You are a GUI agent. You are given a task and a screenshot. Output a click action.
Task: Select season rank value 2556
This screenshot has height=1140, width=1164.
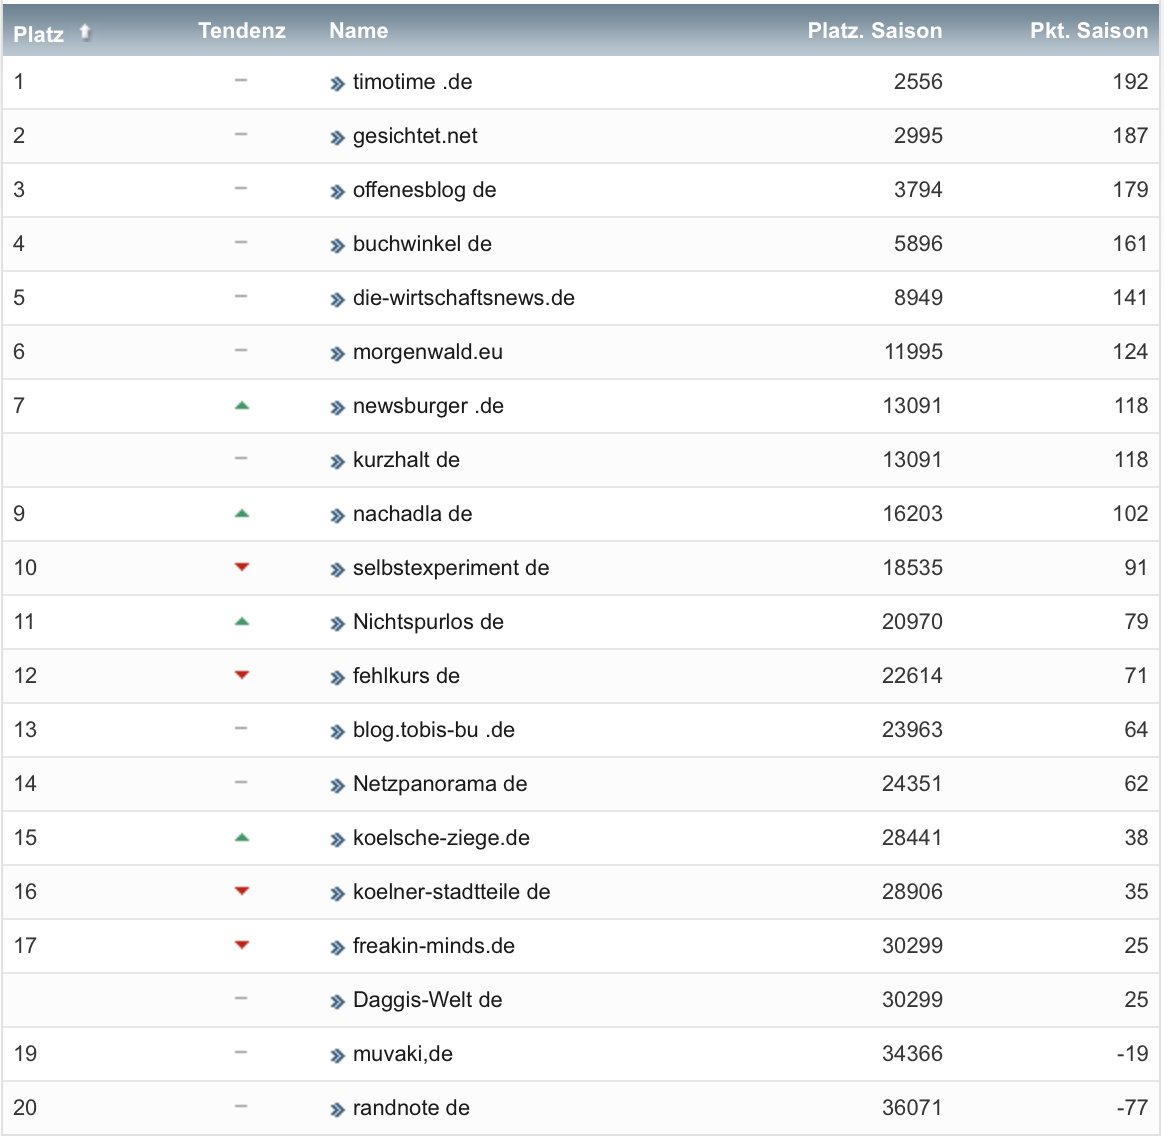(918, 82)
